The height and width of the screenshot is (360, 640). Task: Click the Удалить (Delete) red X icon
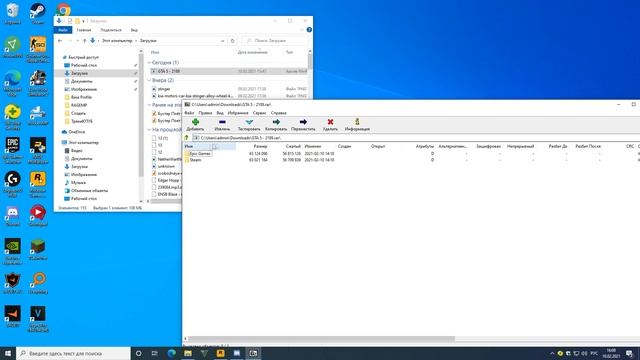click(x=330, y=122)
